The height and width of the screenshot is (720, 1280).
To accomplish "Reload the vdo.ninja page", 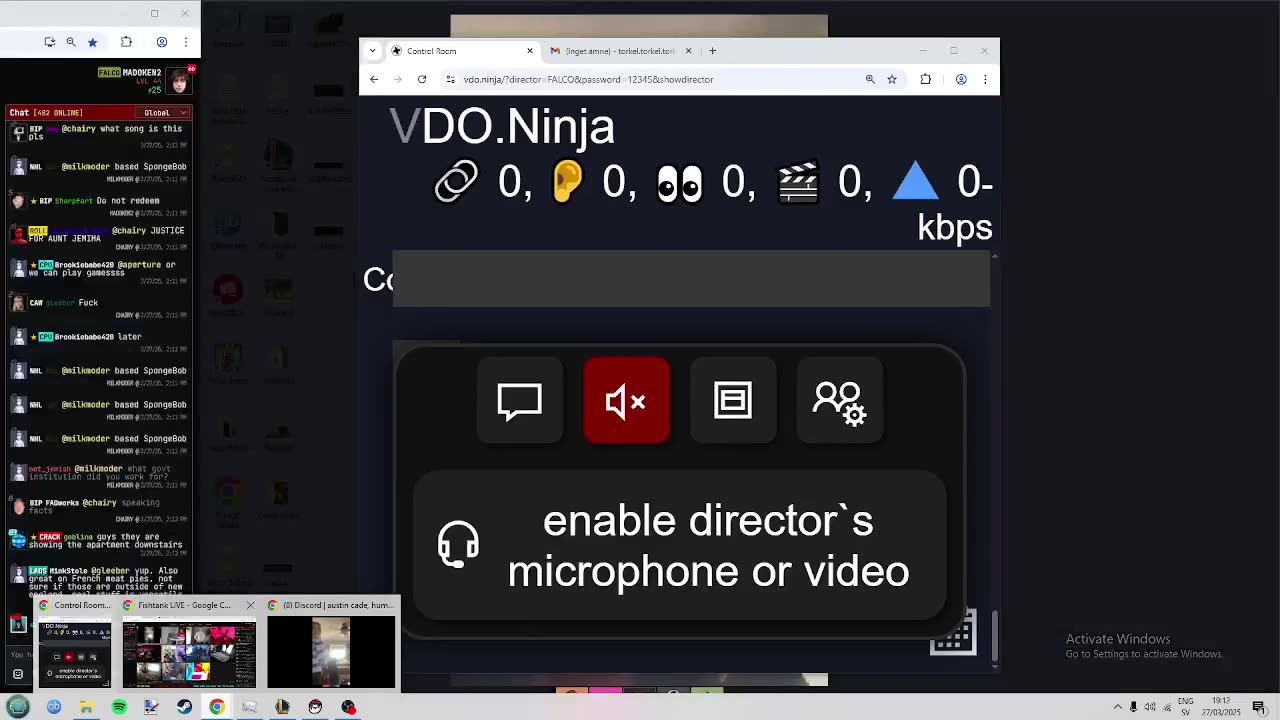I will click(x=422, y=79).
